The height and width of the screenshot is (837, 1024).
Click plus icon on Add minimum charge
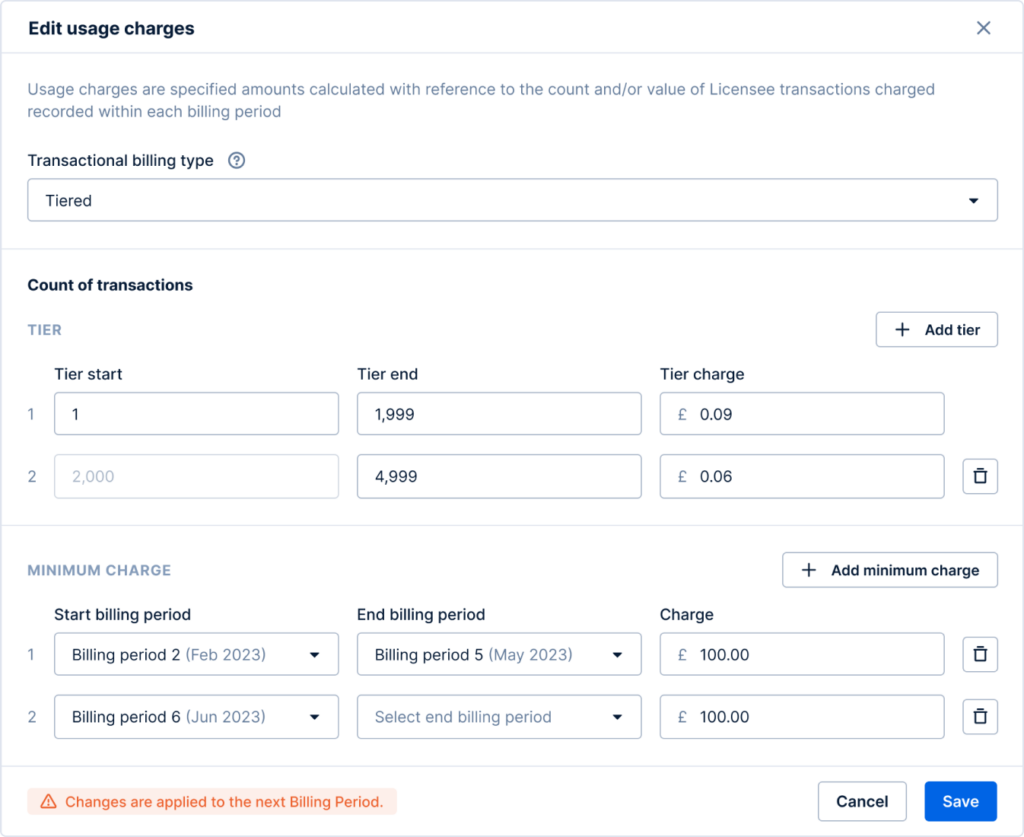pos(808,569)
